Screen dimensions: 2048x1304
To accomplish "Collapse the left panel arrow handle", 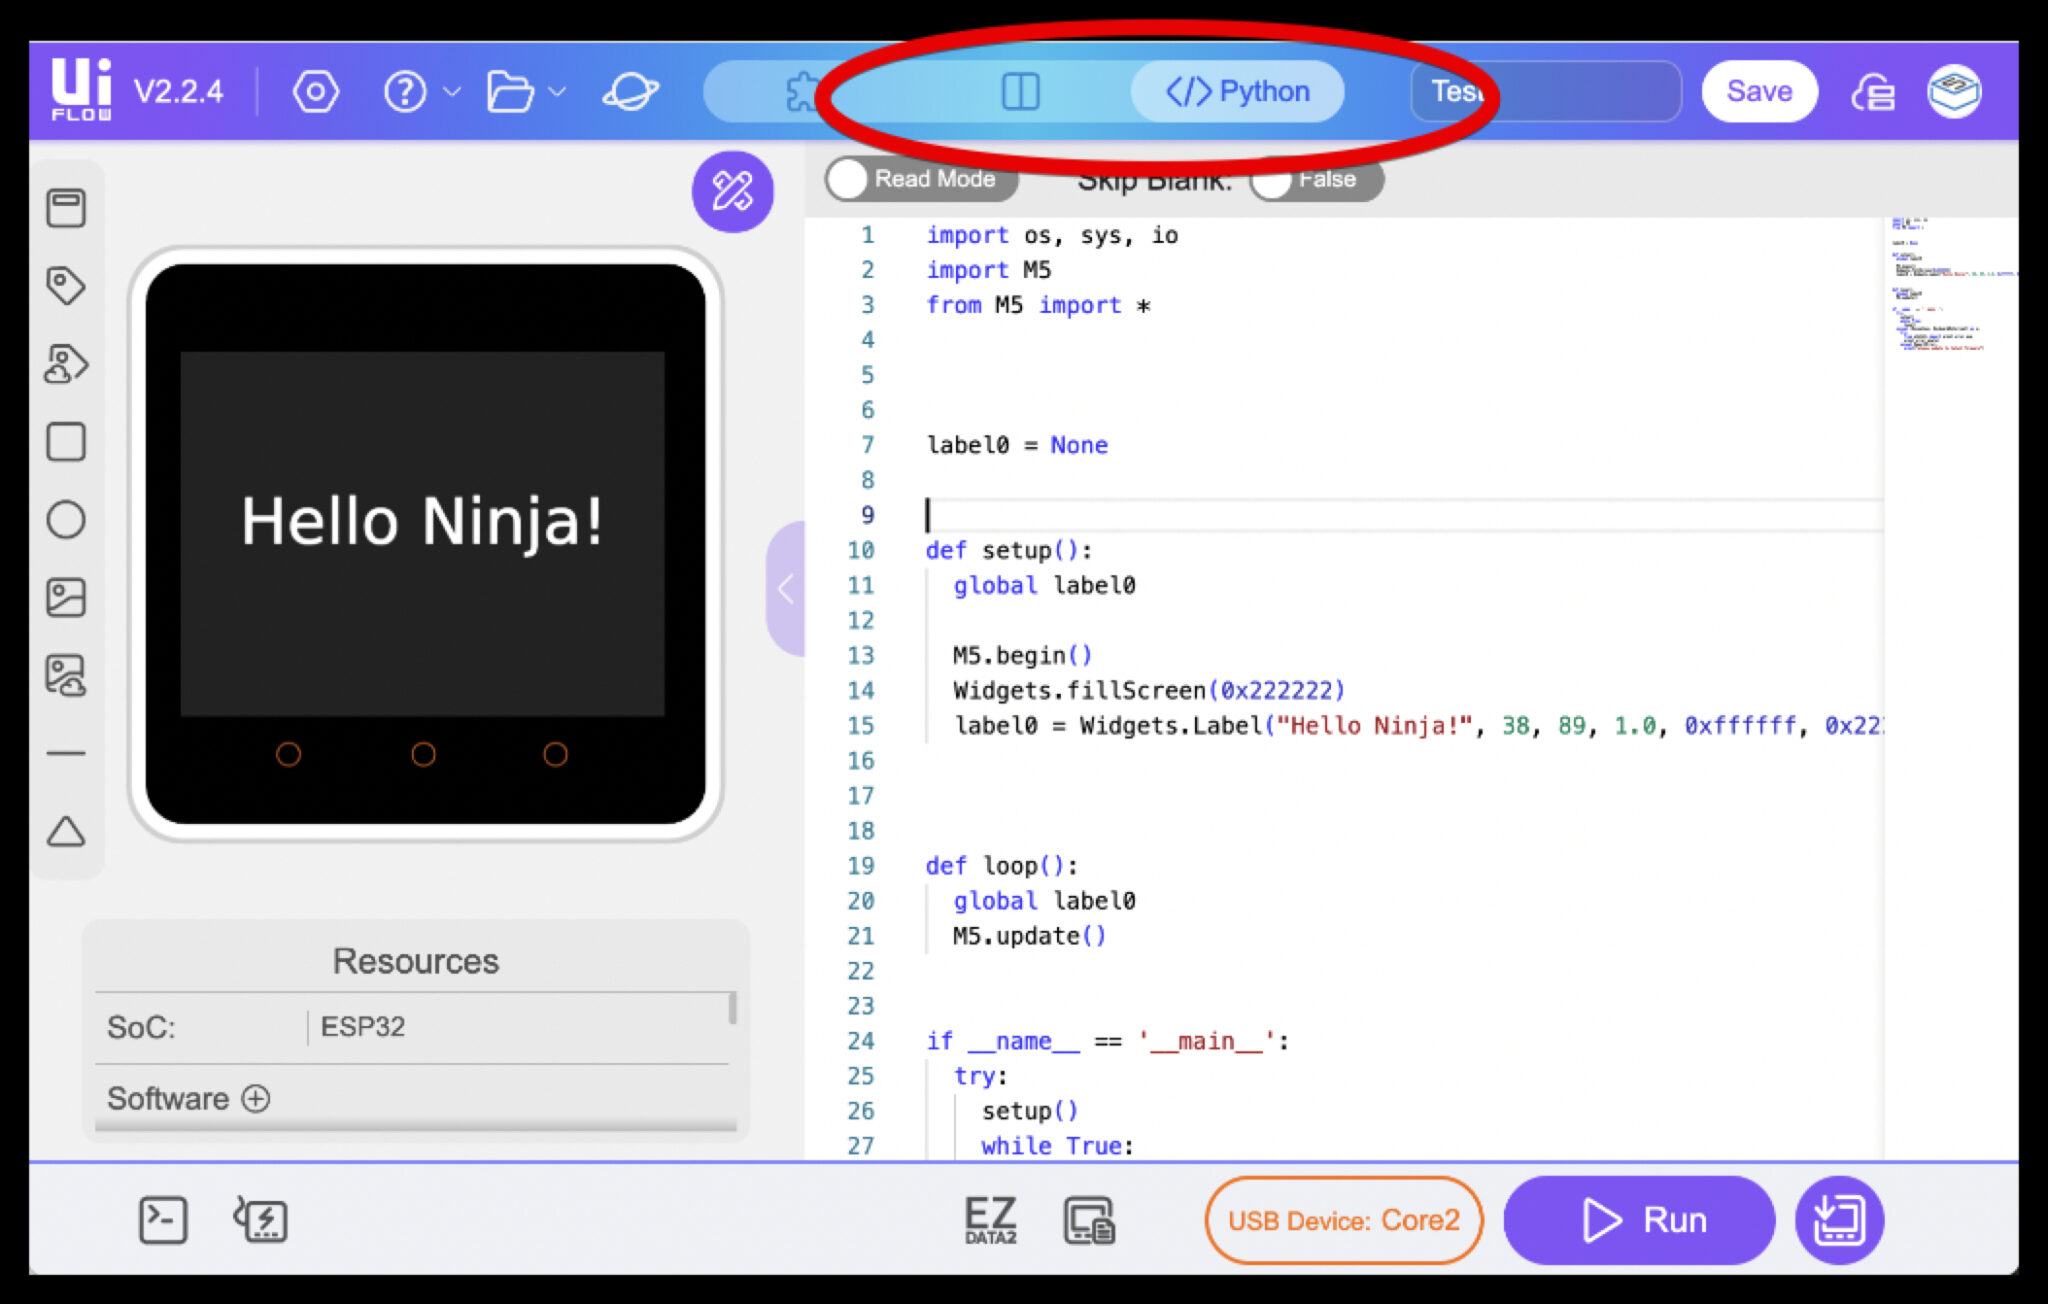I will [x=786, y=588].
